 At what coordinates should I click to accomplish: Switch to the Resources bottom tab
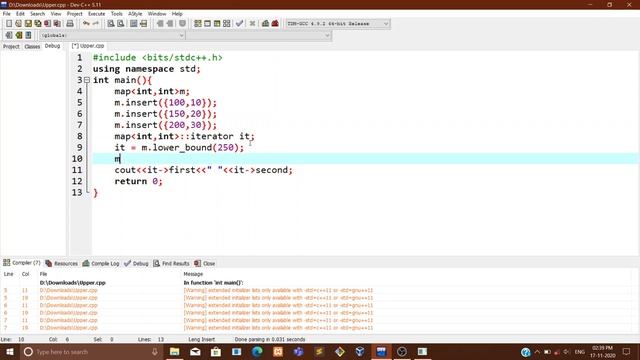tap(61, 264)
